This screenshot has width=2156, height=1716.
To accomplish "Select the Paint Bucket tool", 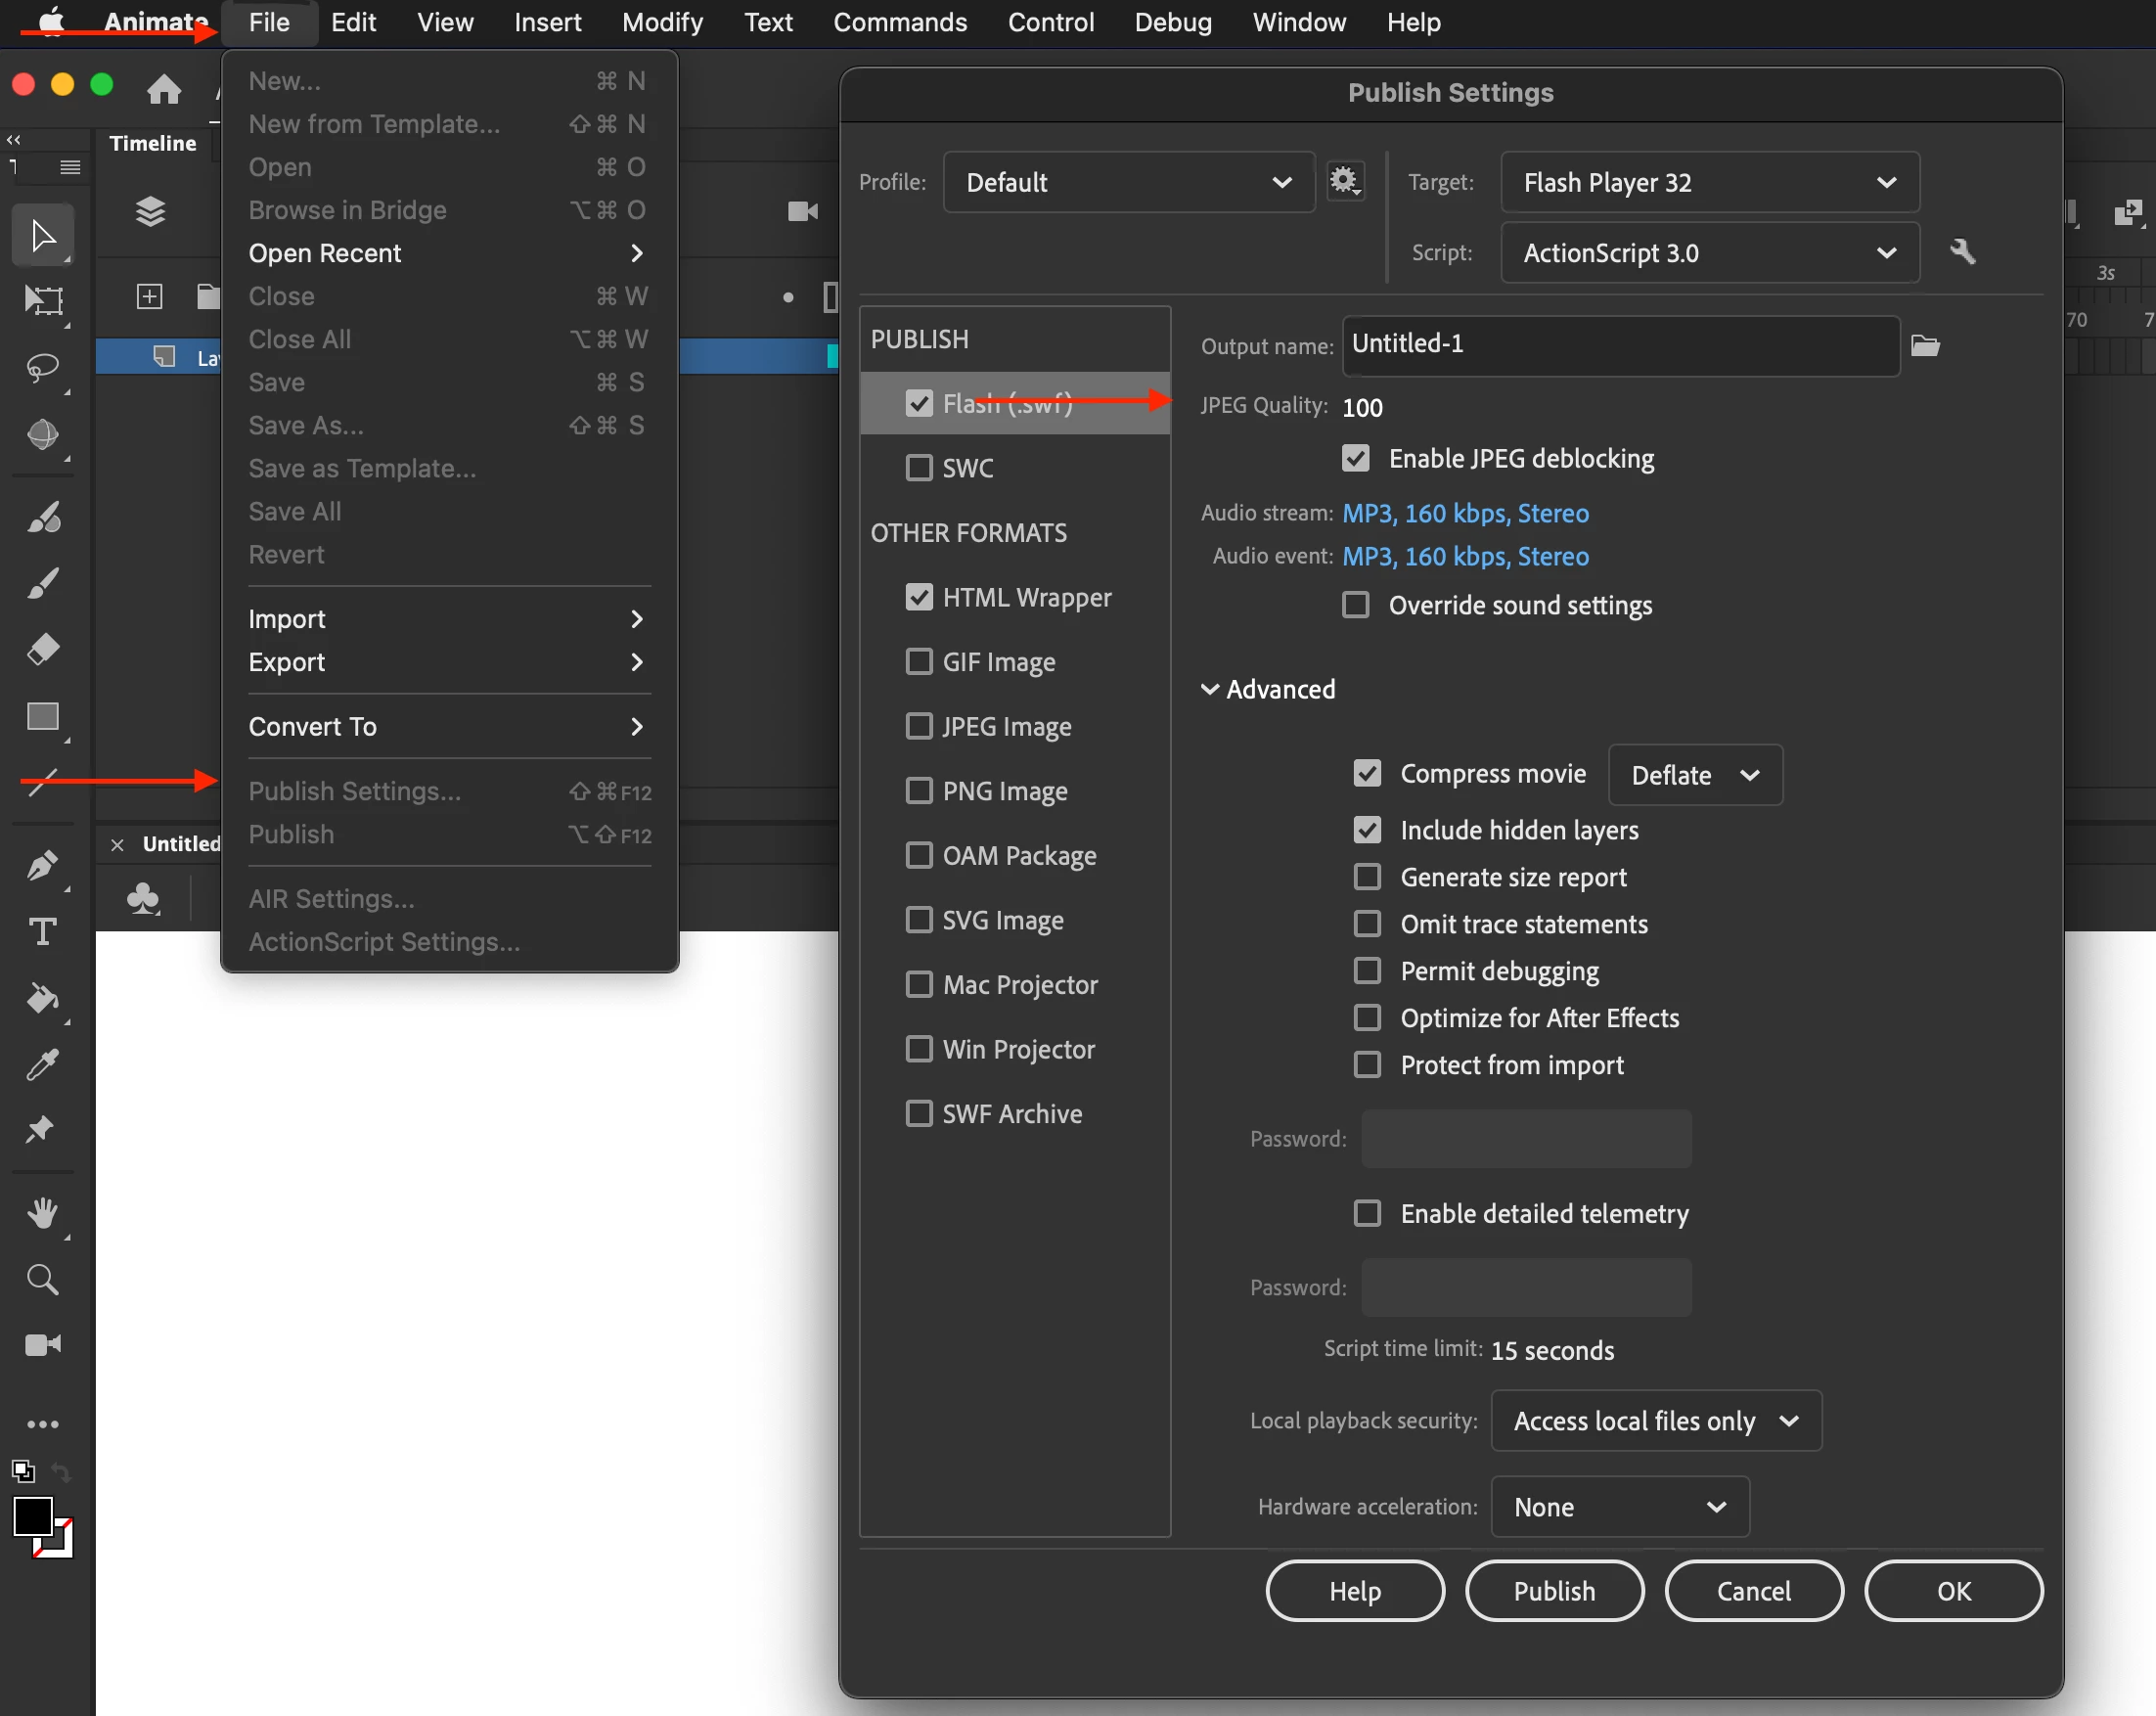I will [42, 998].
